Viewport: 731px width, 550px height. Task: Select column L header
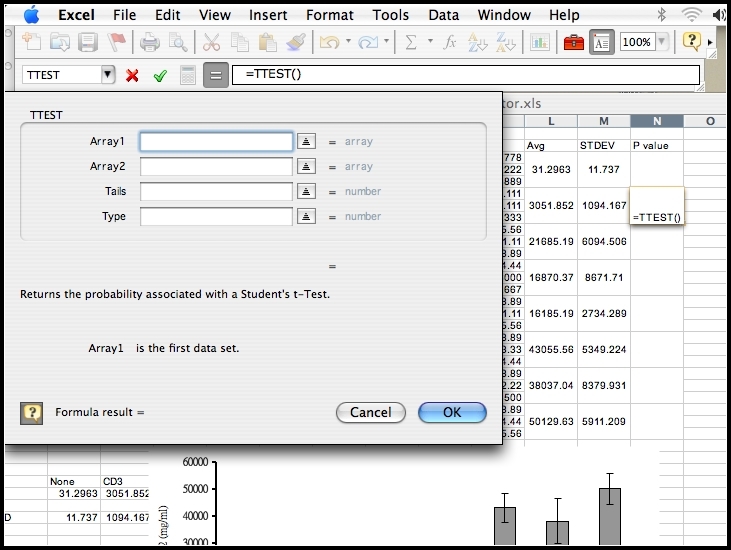pyautogui.click(x=551, y=121)
